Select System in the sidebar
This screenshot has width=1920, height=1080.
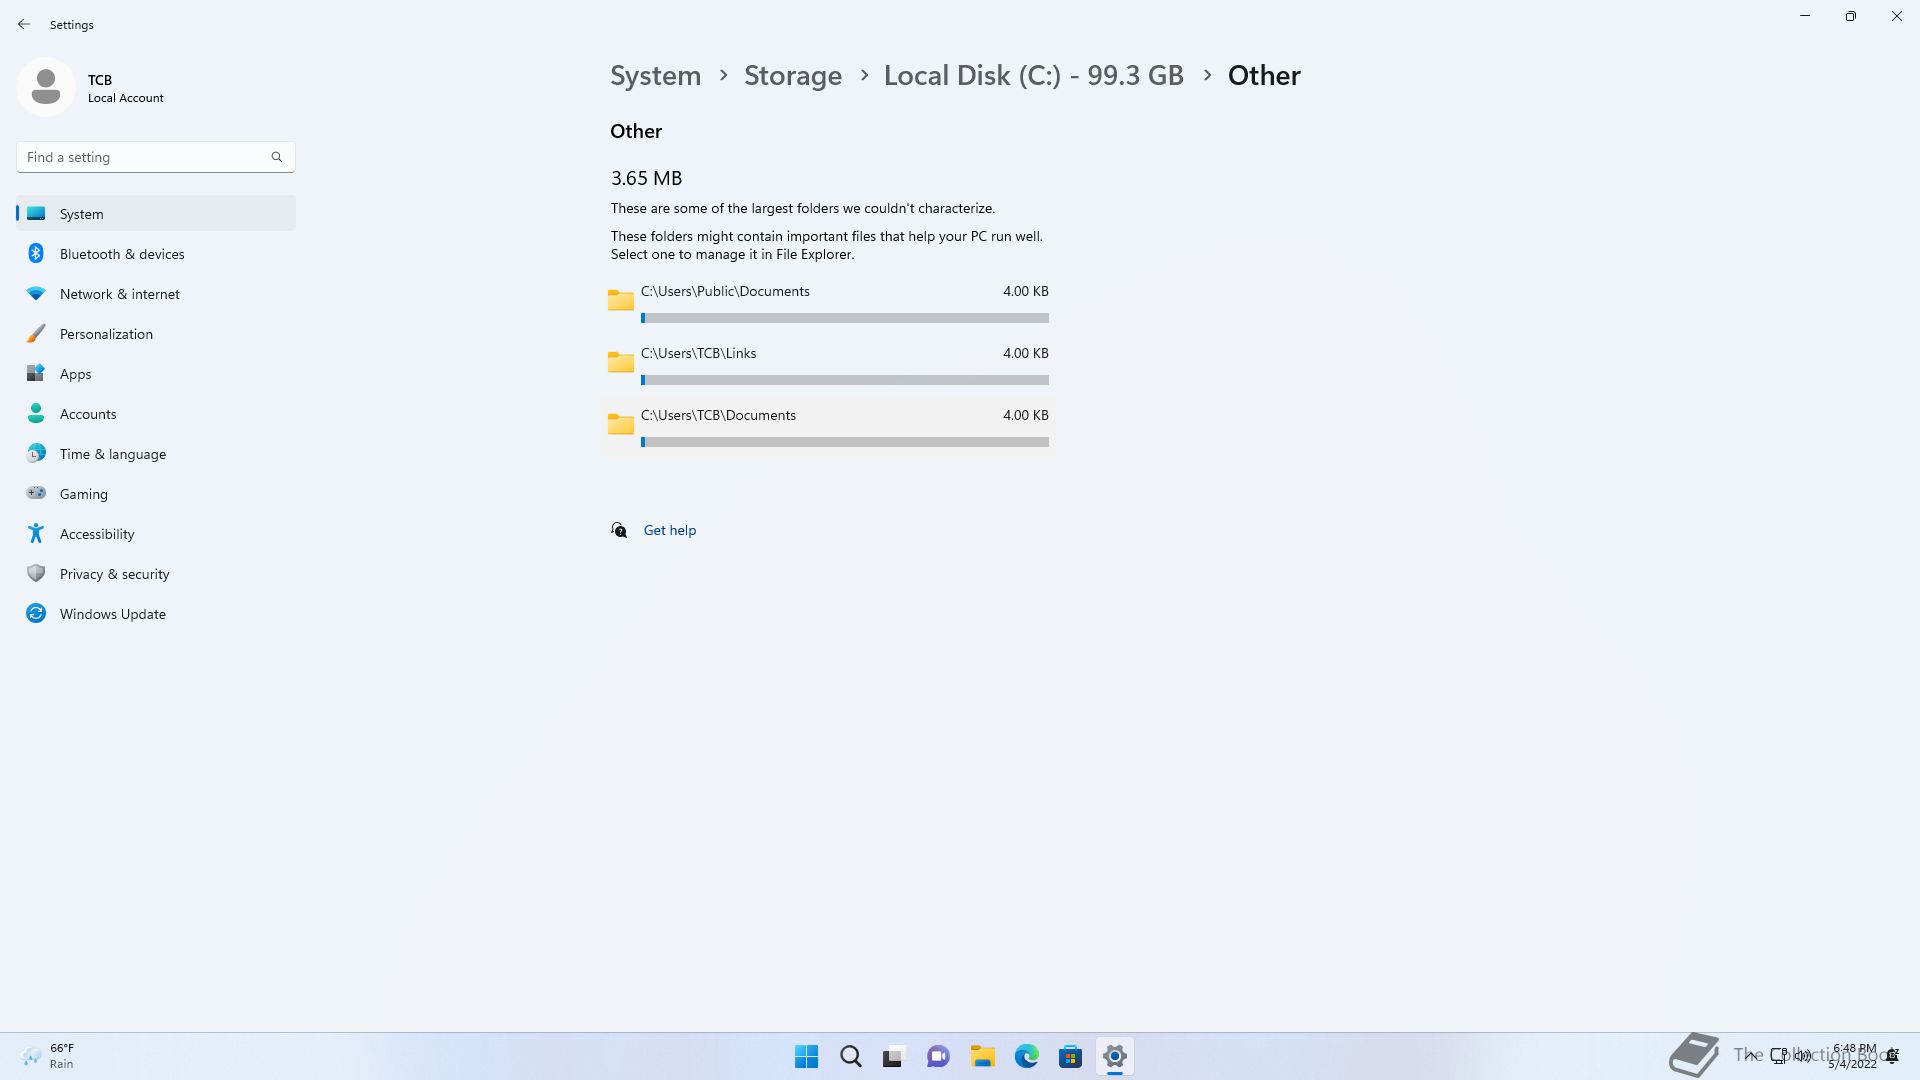(156, 214)
